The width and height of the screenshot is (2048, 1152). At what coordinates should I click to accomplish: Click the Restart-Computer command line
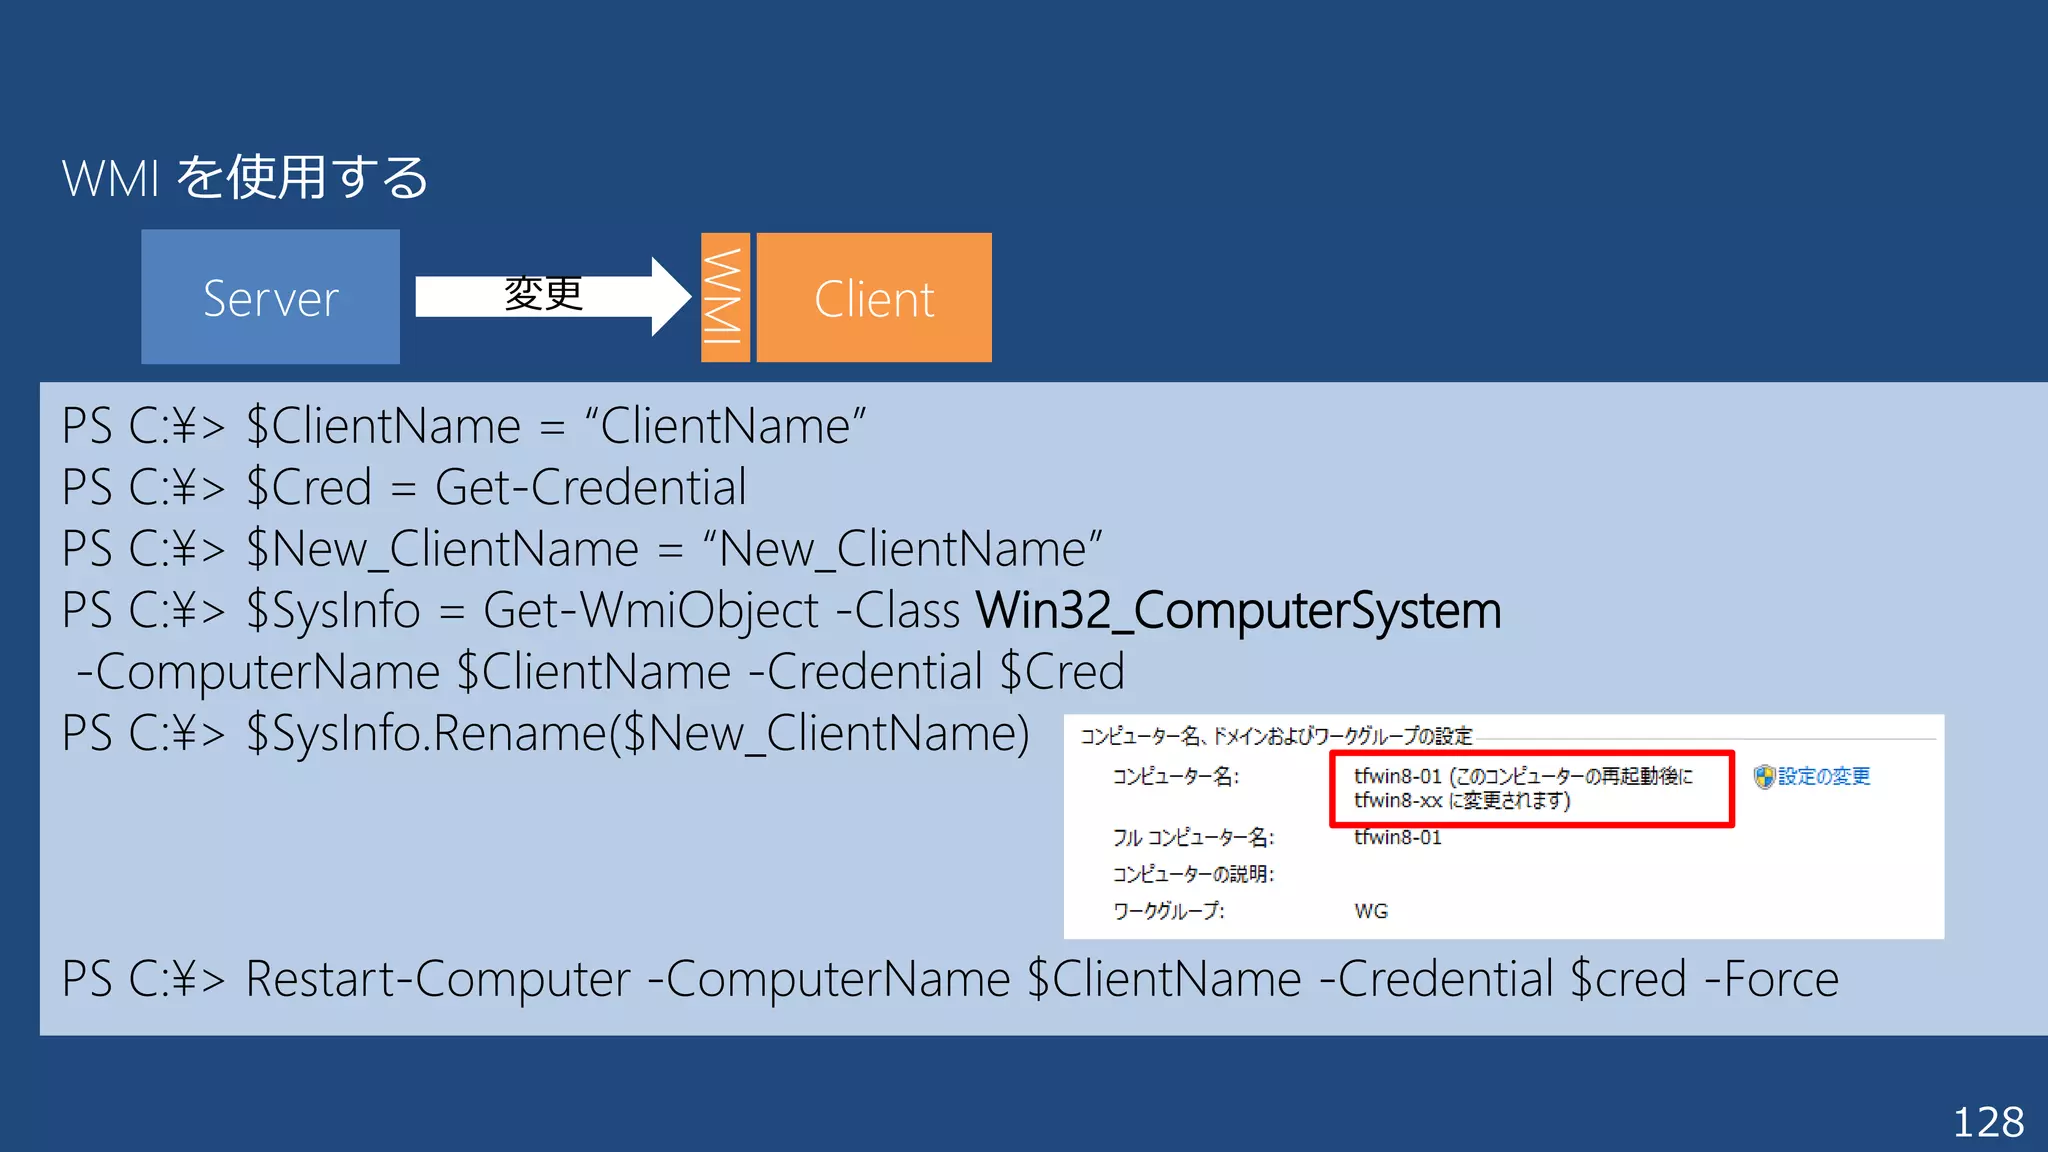950,979
